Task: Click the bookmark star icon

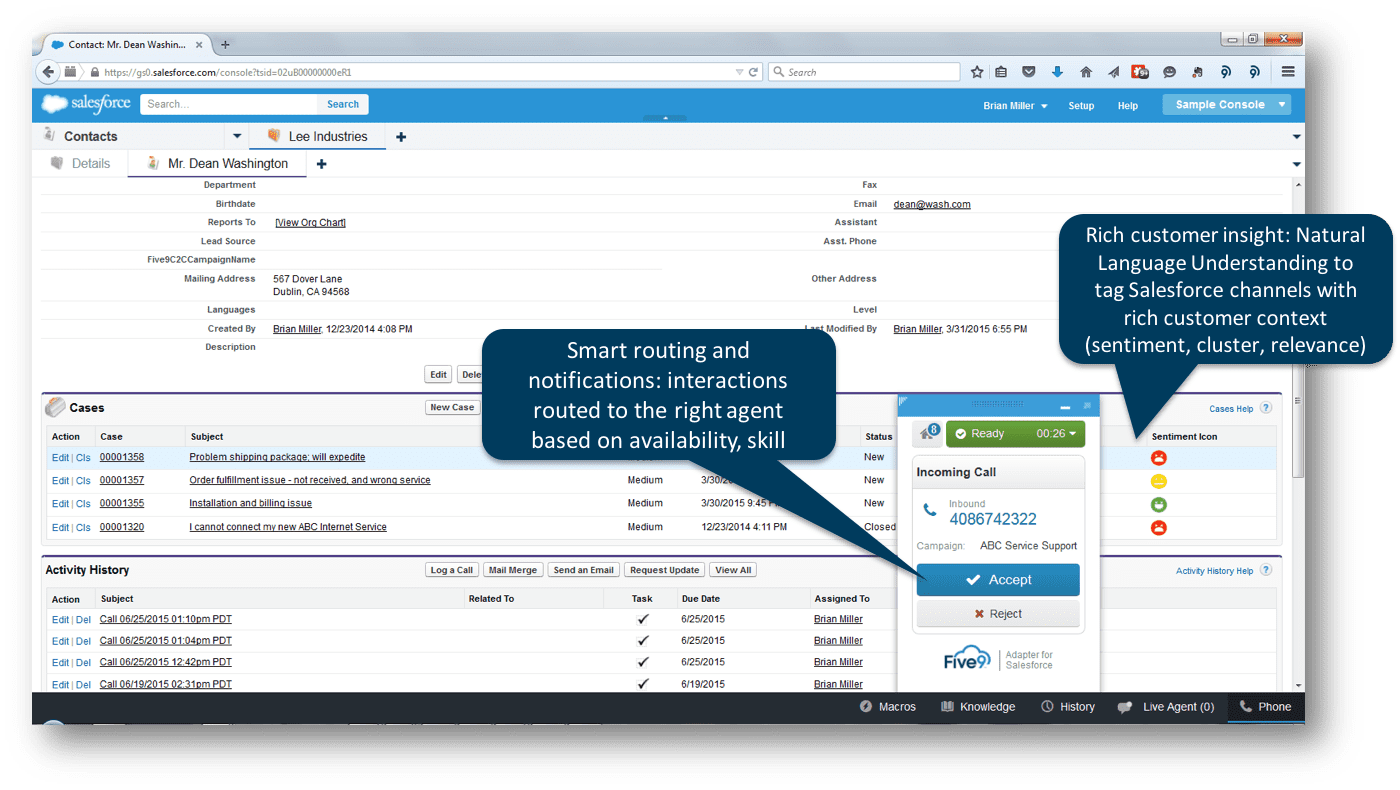Action: coord(977,72)
